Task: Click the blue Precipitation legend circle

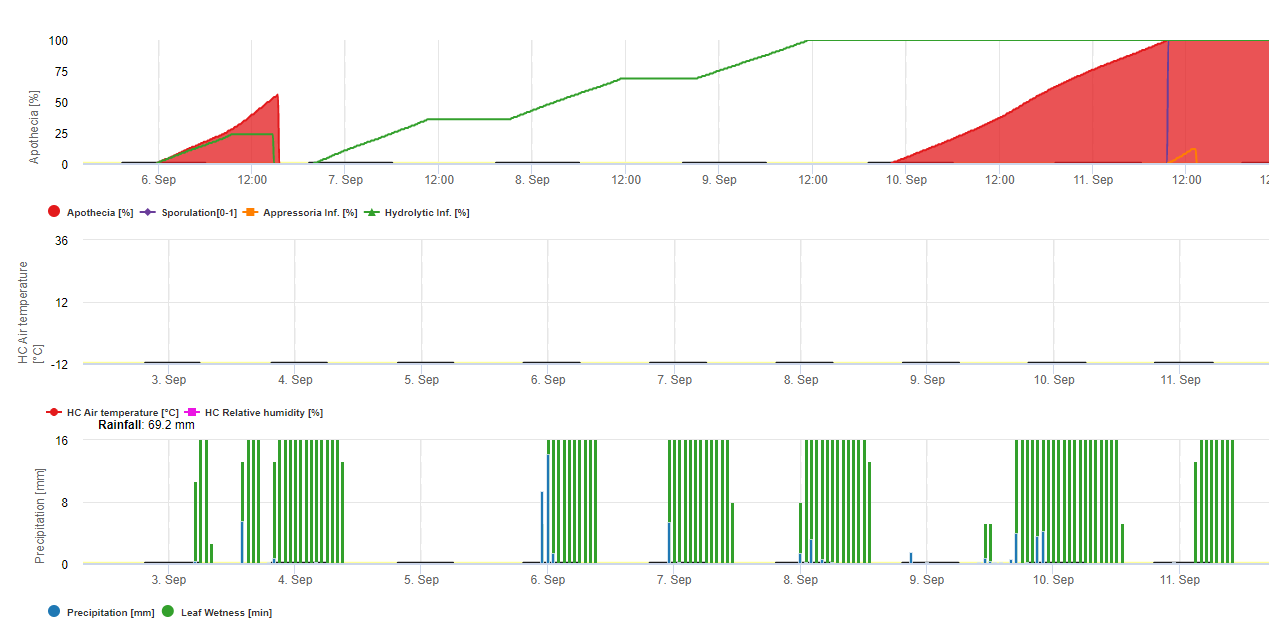Action: click(54, 612)
